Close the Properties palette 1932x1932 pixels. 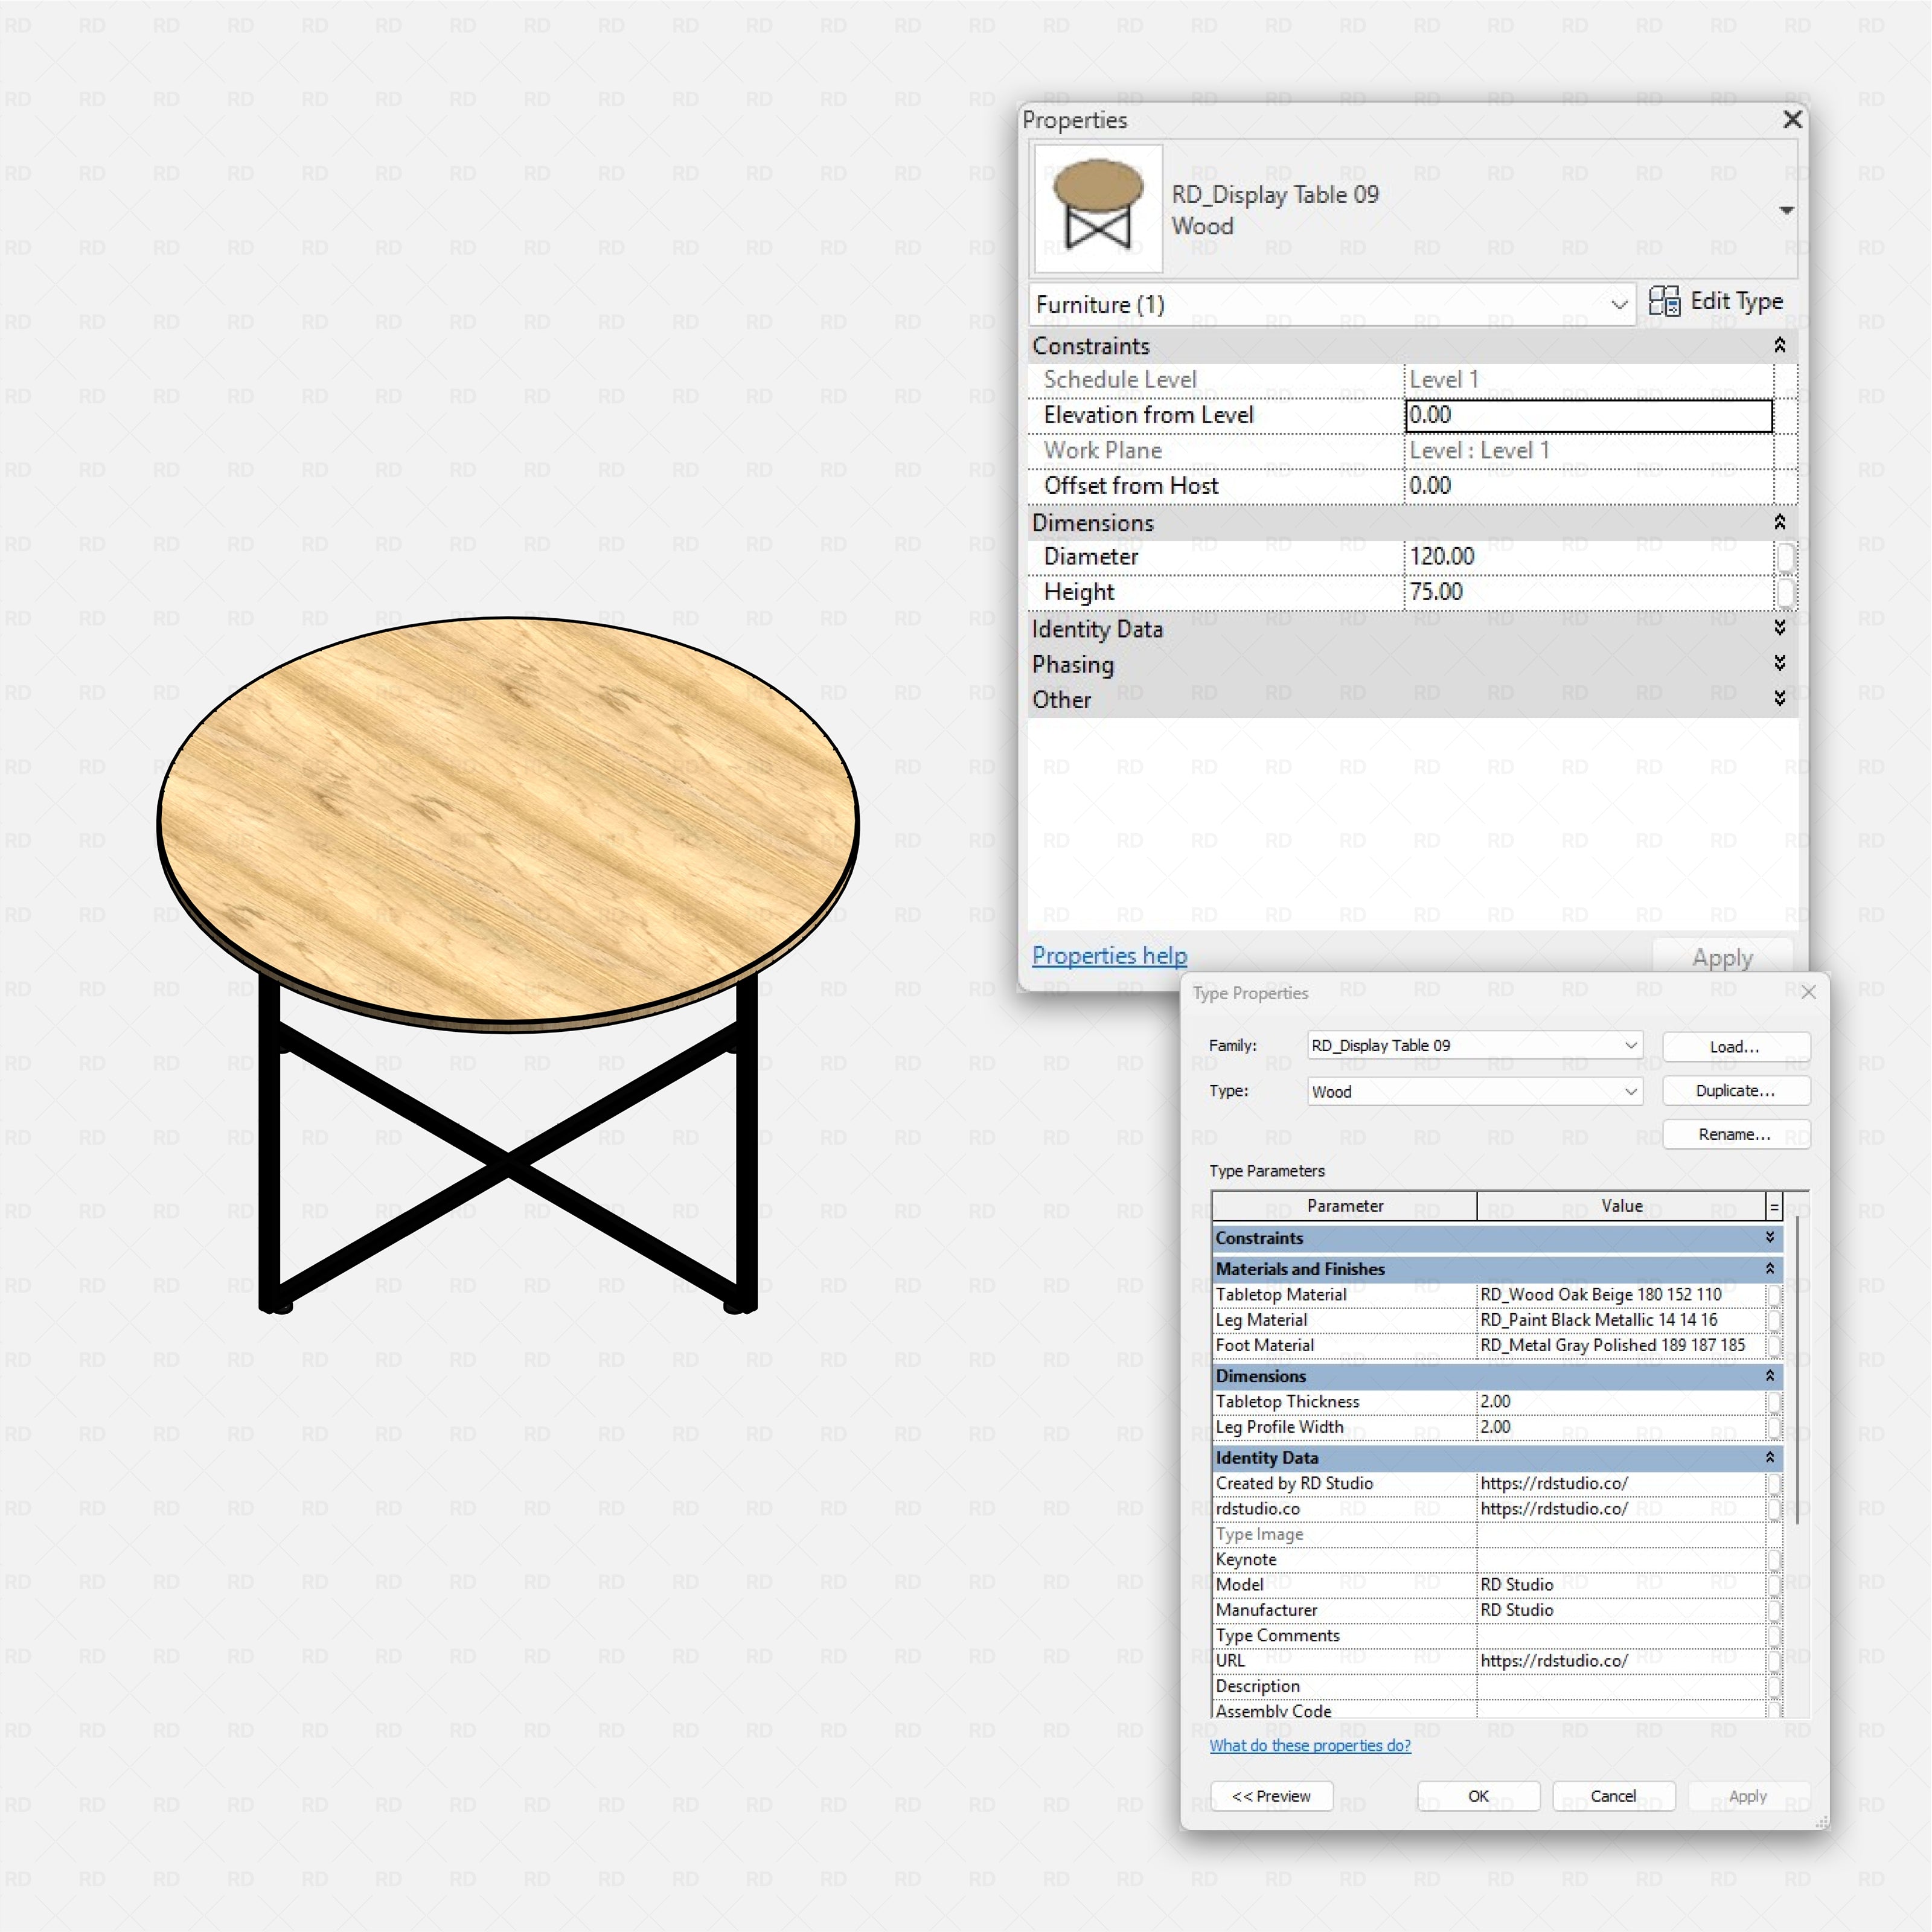1792,120
